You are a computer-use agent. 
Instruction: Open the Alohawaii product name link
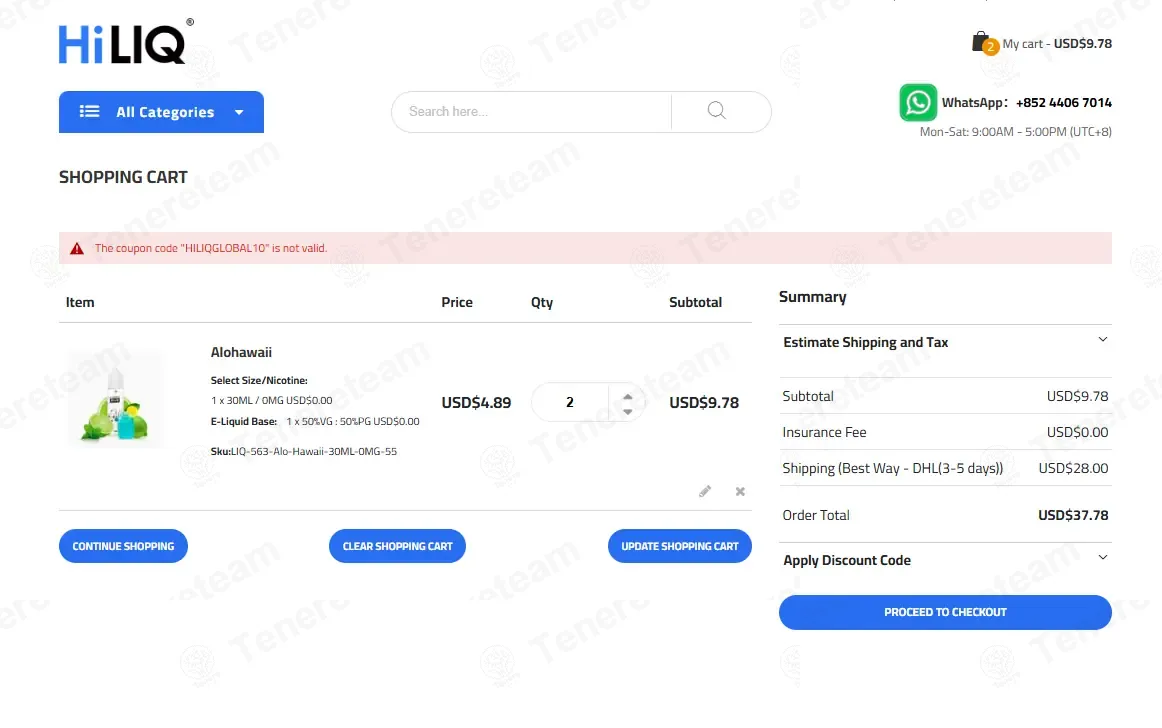click(241, 352)
